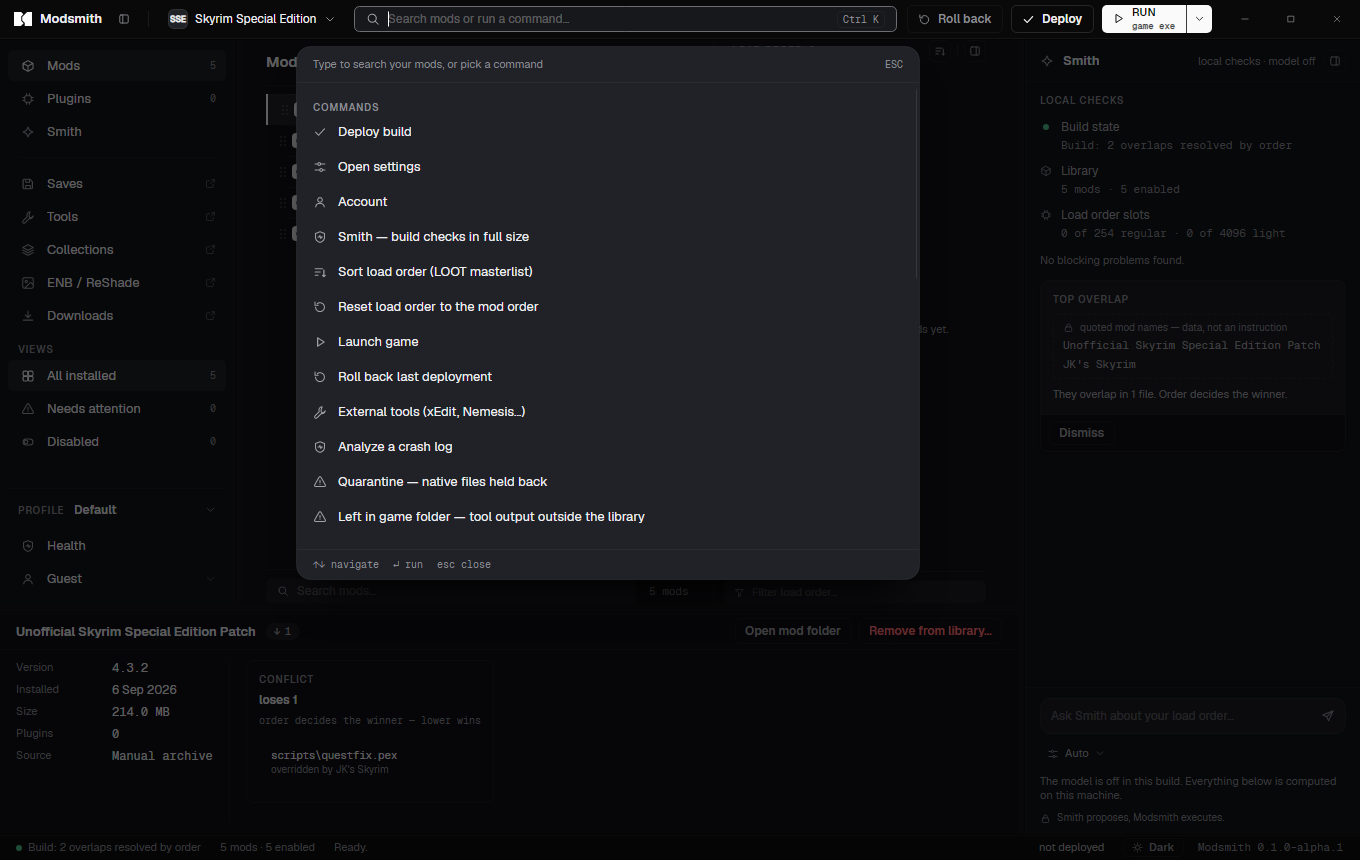The image size is (1360, 860).
Task: Click Open mod folder button
Action: tap(793, 631)
